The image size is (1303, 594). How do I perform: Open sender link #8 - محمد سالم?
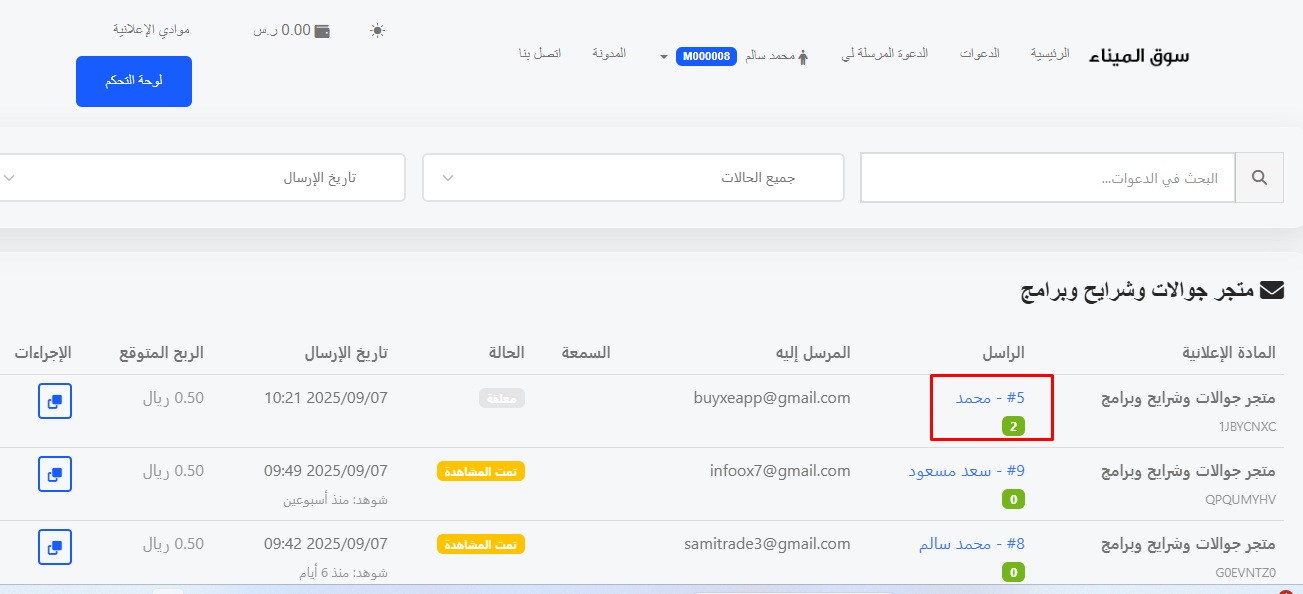click(x=971, y=544)
